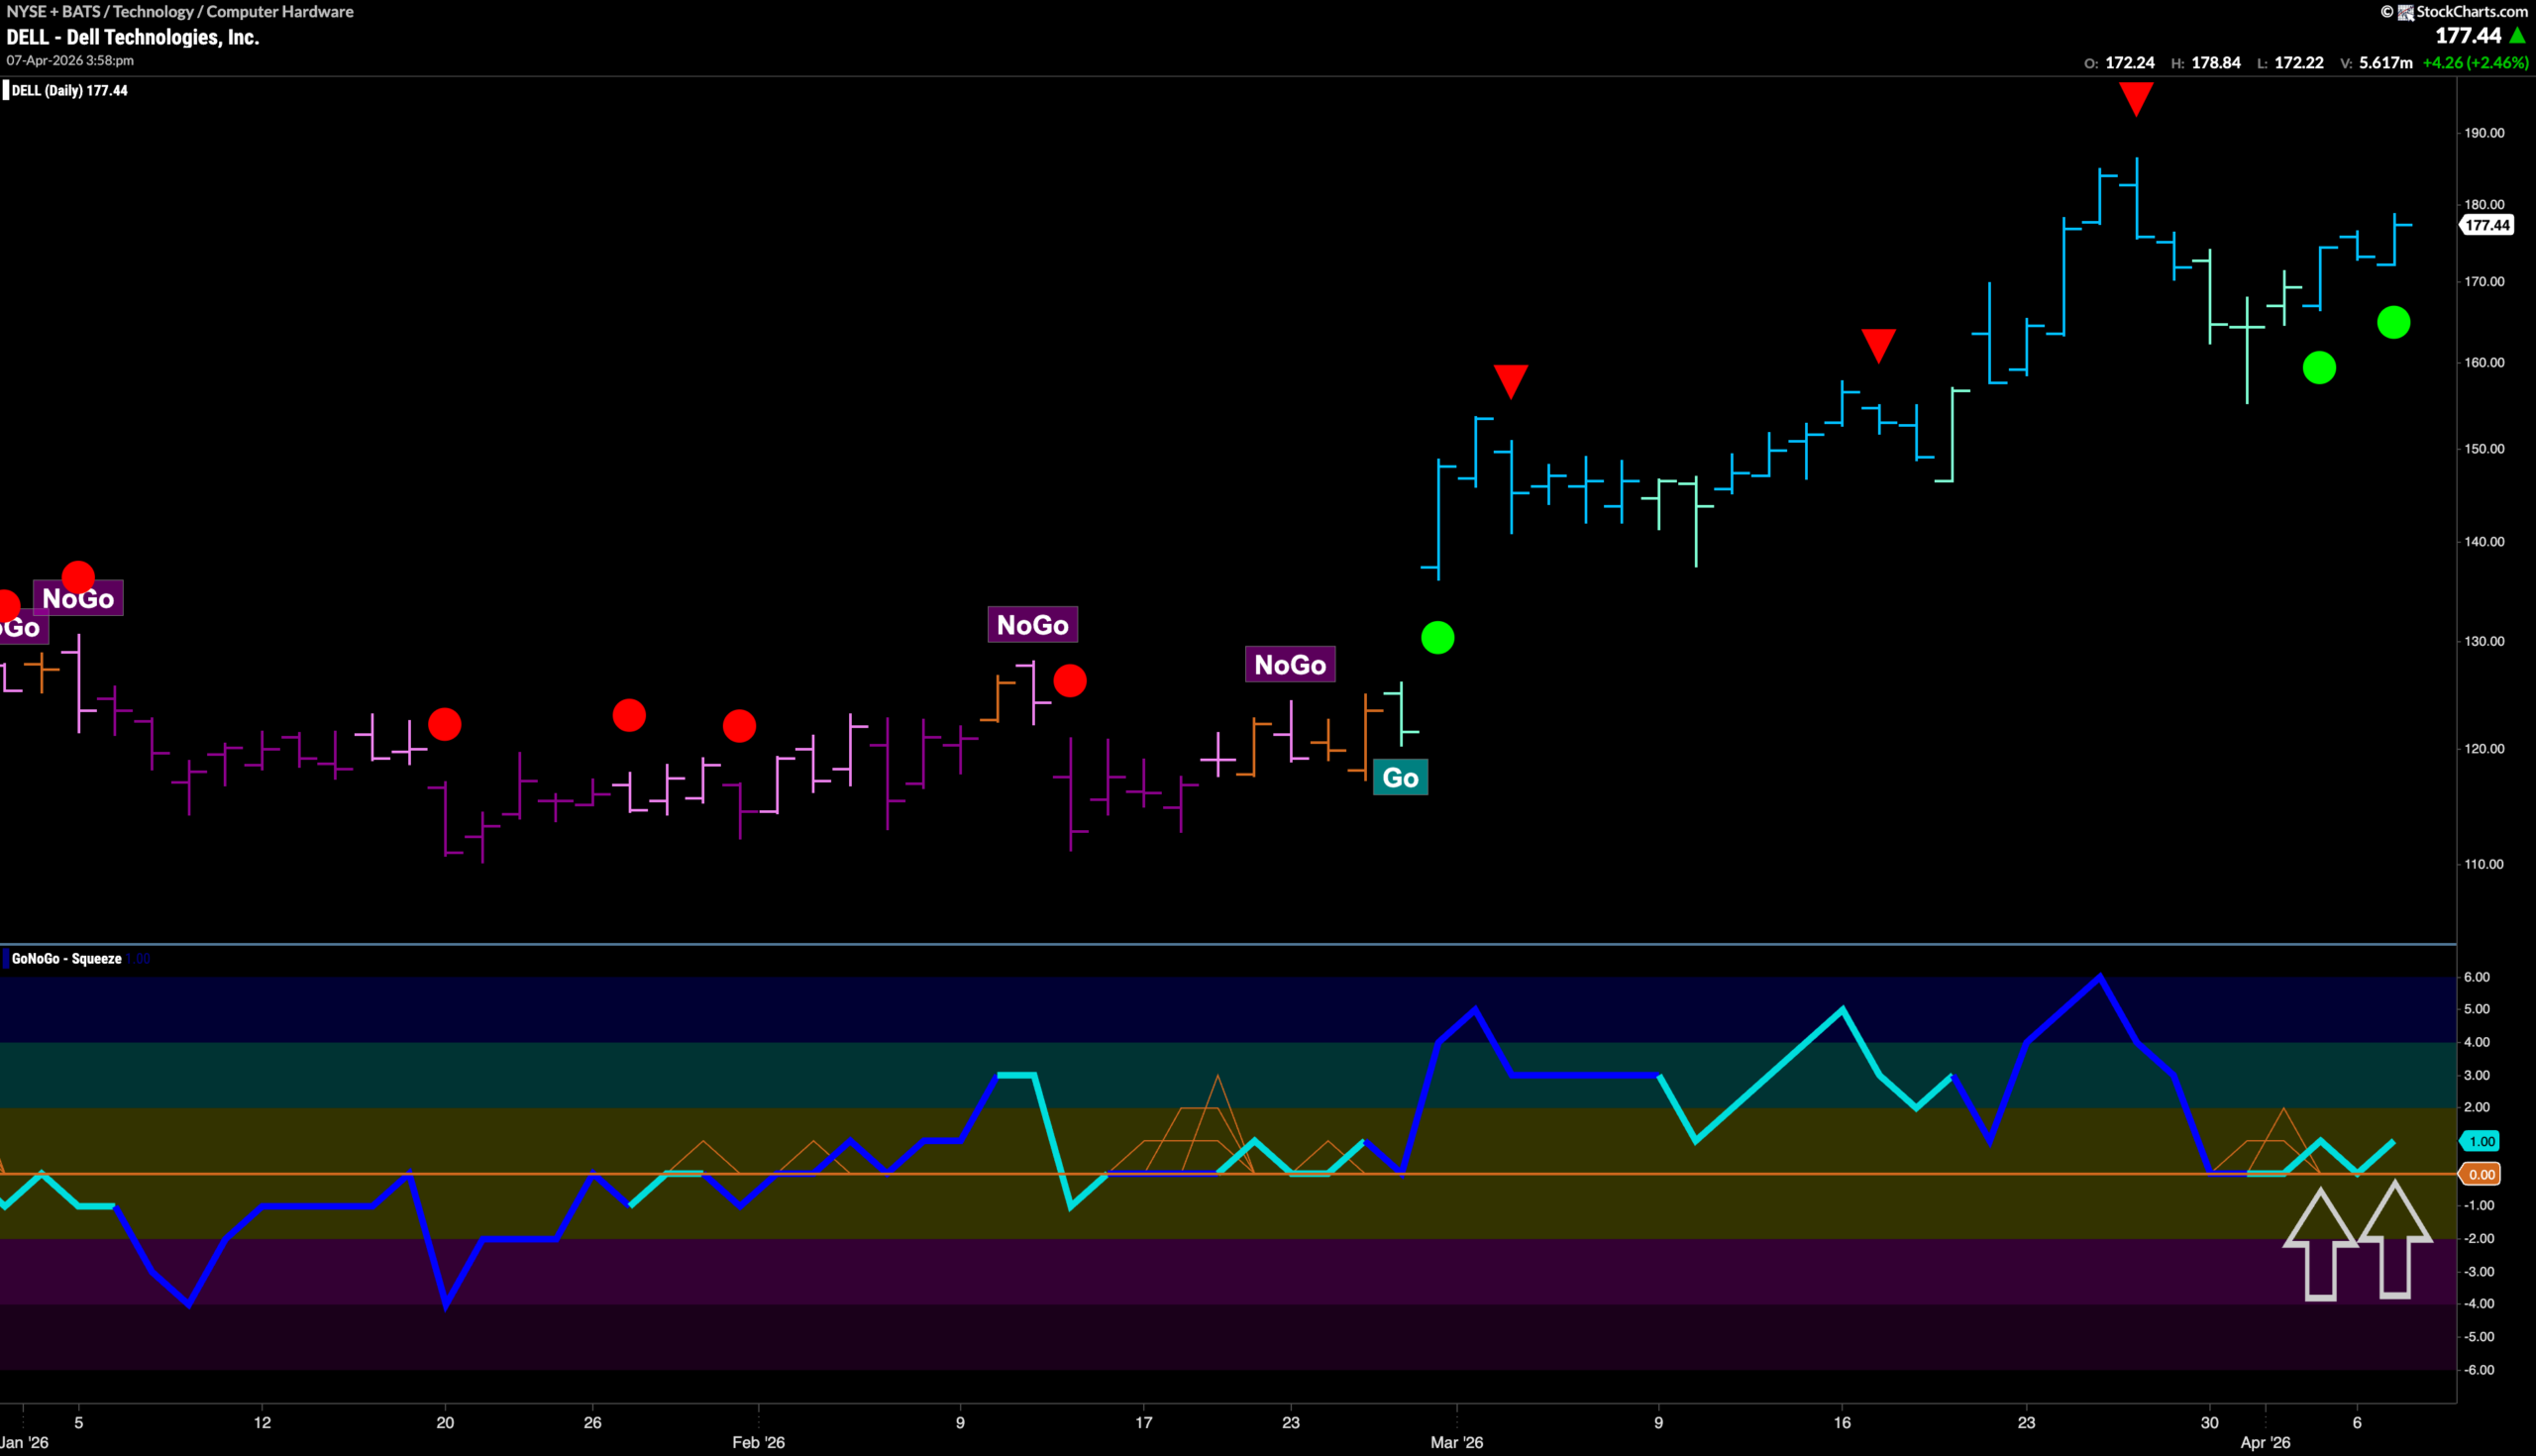Click the 16 date tick in March

pyautogui.click(x=1842, y=1422)
